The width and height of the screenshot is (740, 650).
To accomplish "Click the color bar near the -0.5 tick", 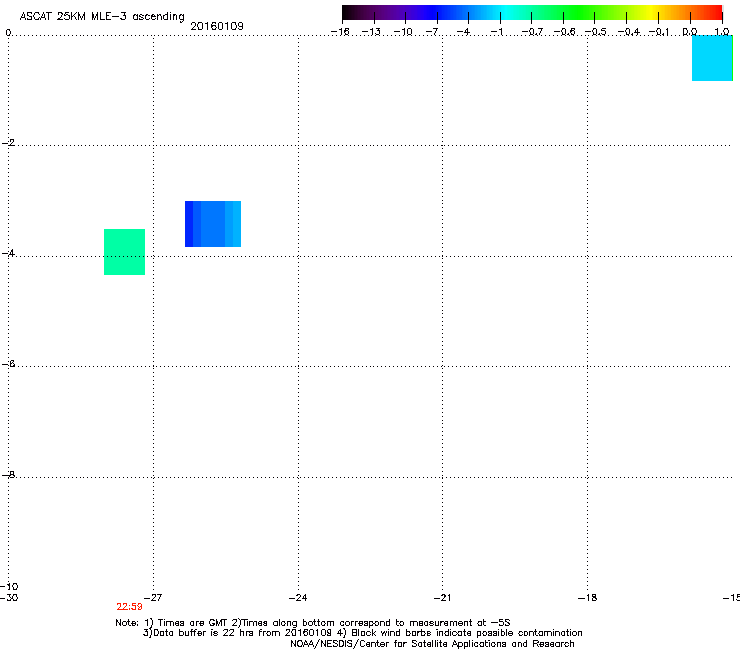I will click(x=595, y=13).
